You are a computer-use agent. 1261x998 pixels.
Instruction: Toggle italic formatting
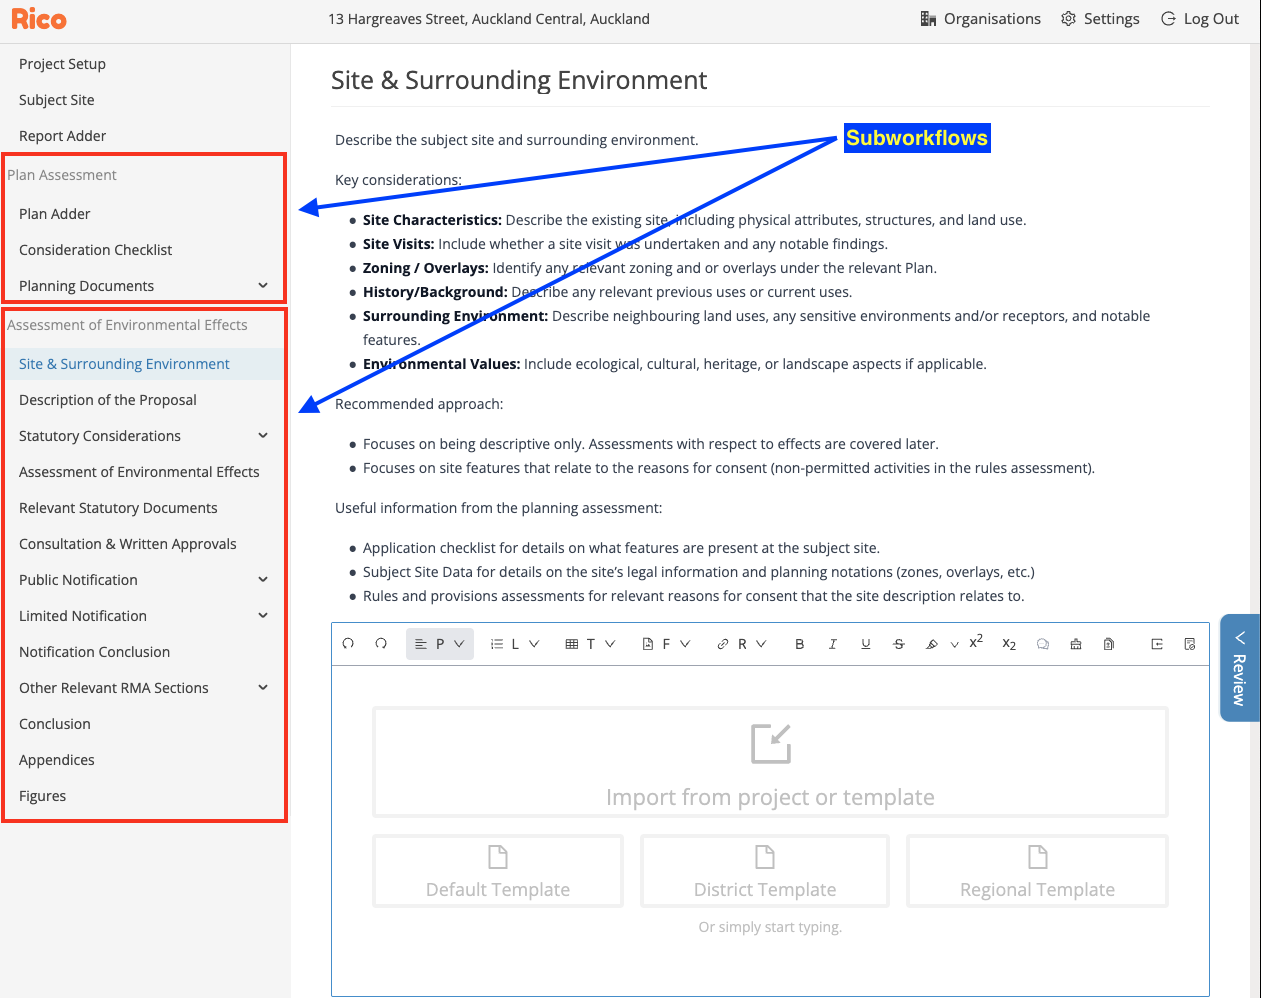pyautogui.click(x=832, y=644)
